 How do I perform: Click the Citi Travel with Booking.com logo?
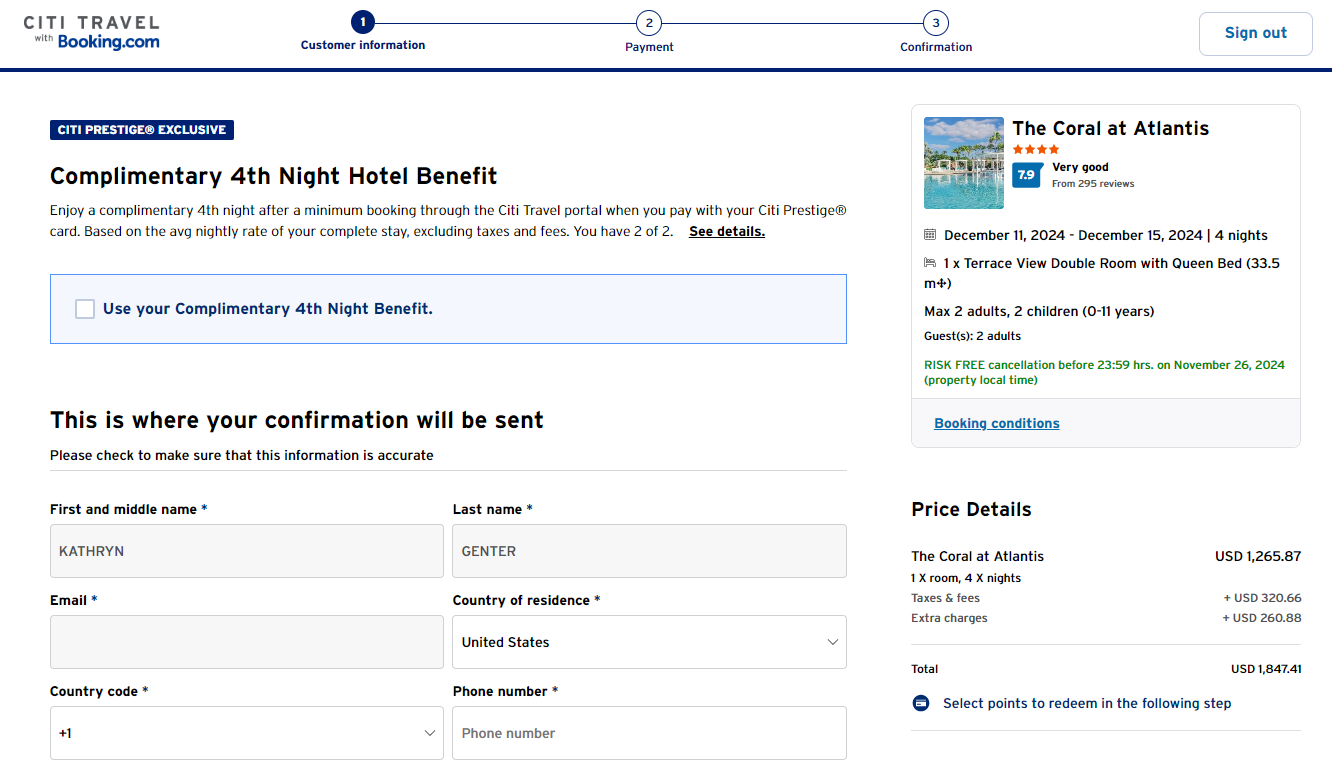tap(92, 32)
